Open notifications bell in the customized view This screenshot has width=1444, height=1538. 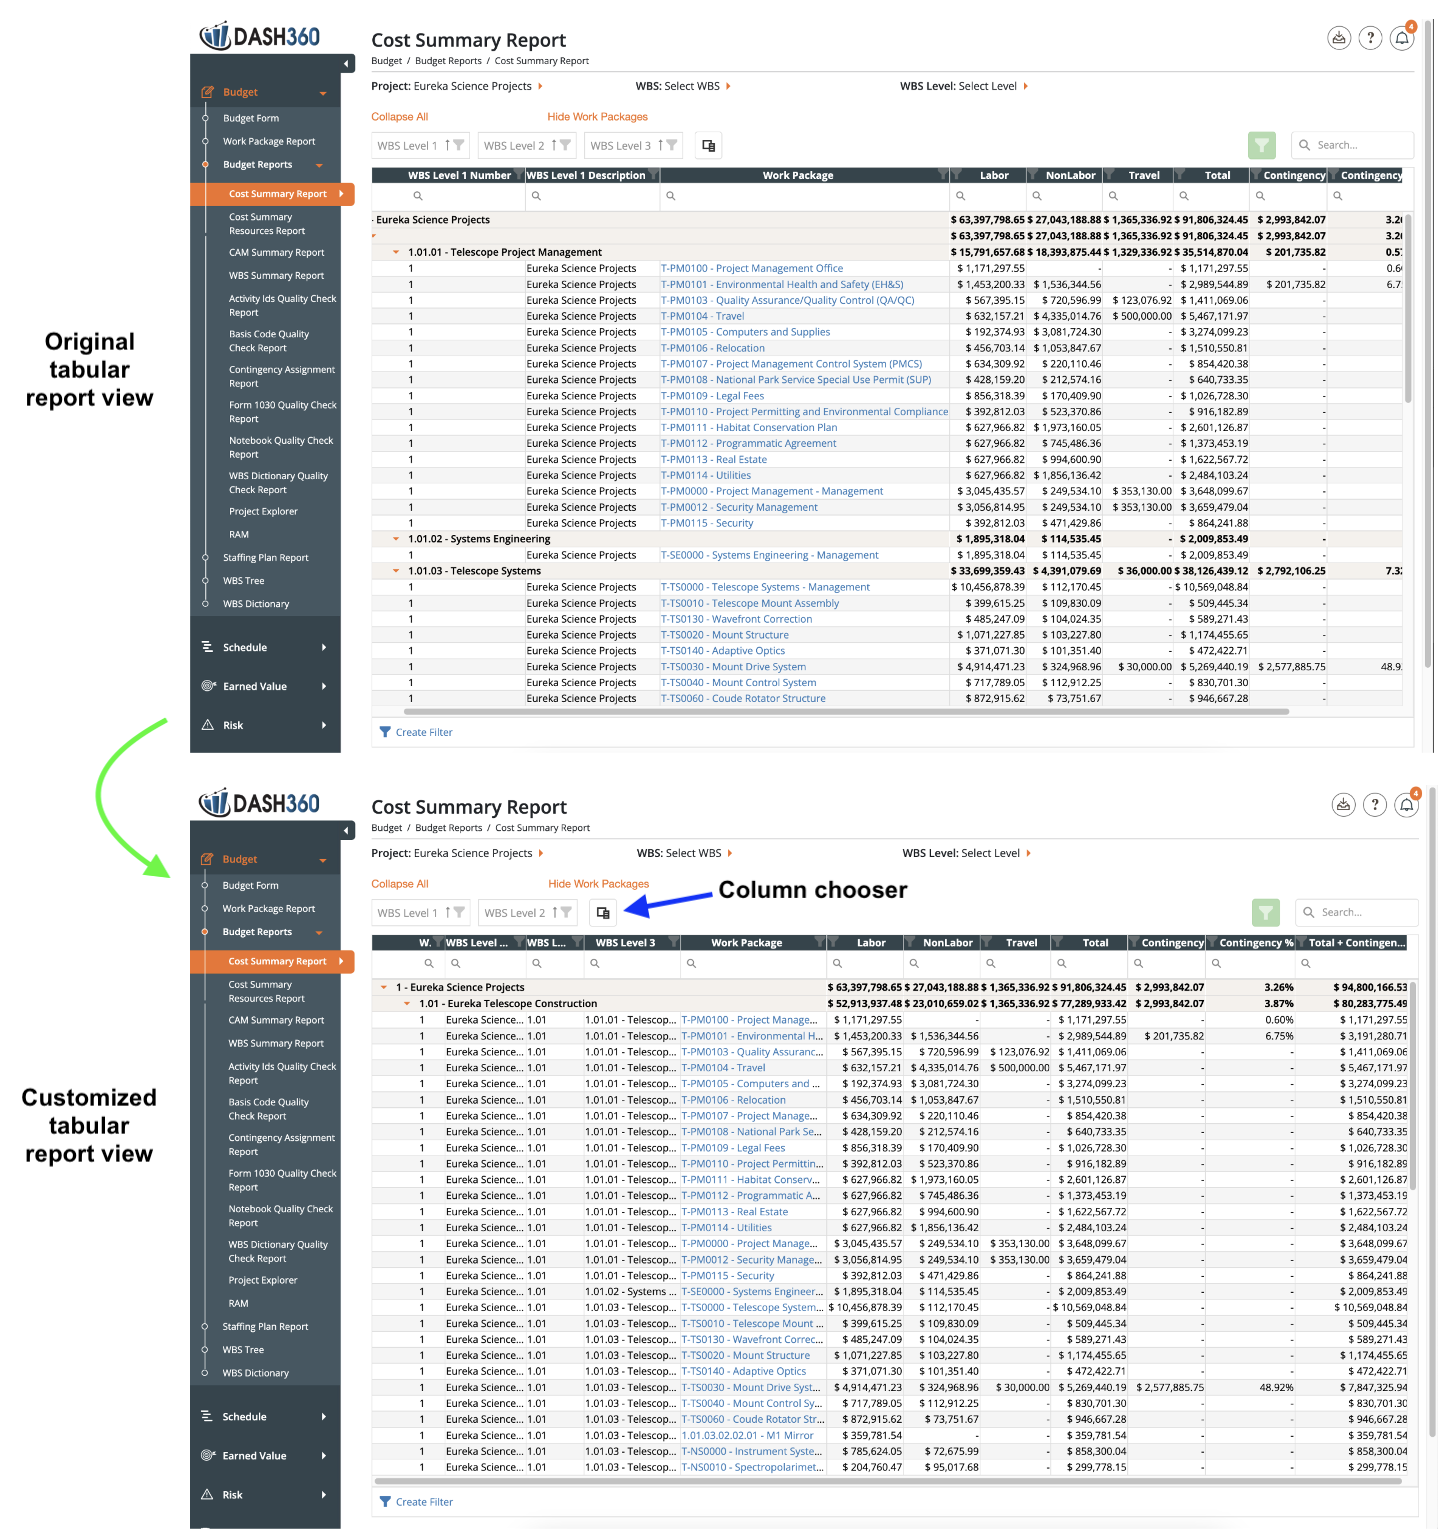[1407, 804]
